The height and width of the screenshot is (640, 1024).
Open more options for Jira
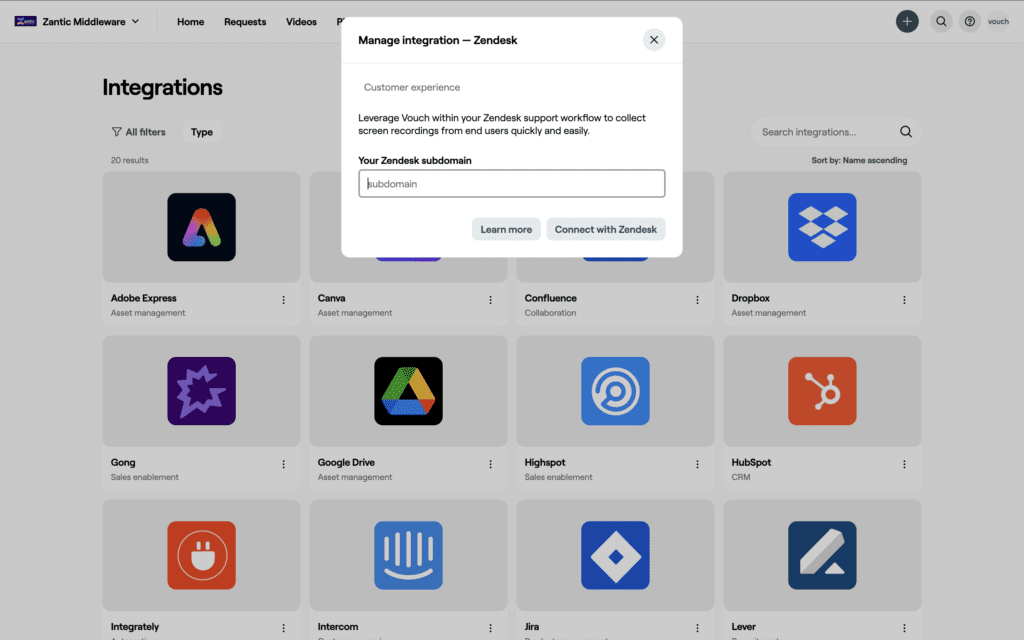click(697, 628)
